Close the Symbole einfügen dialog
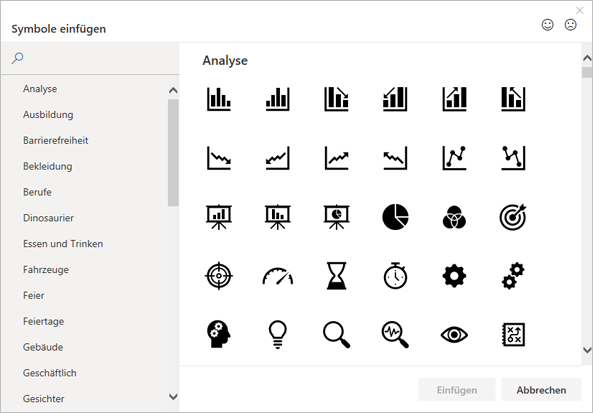 (x=579, y=10)
